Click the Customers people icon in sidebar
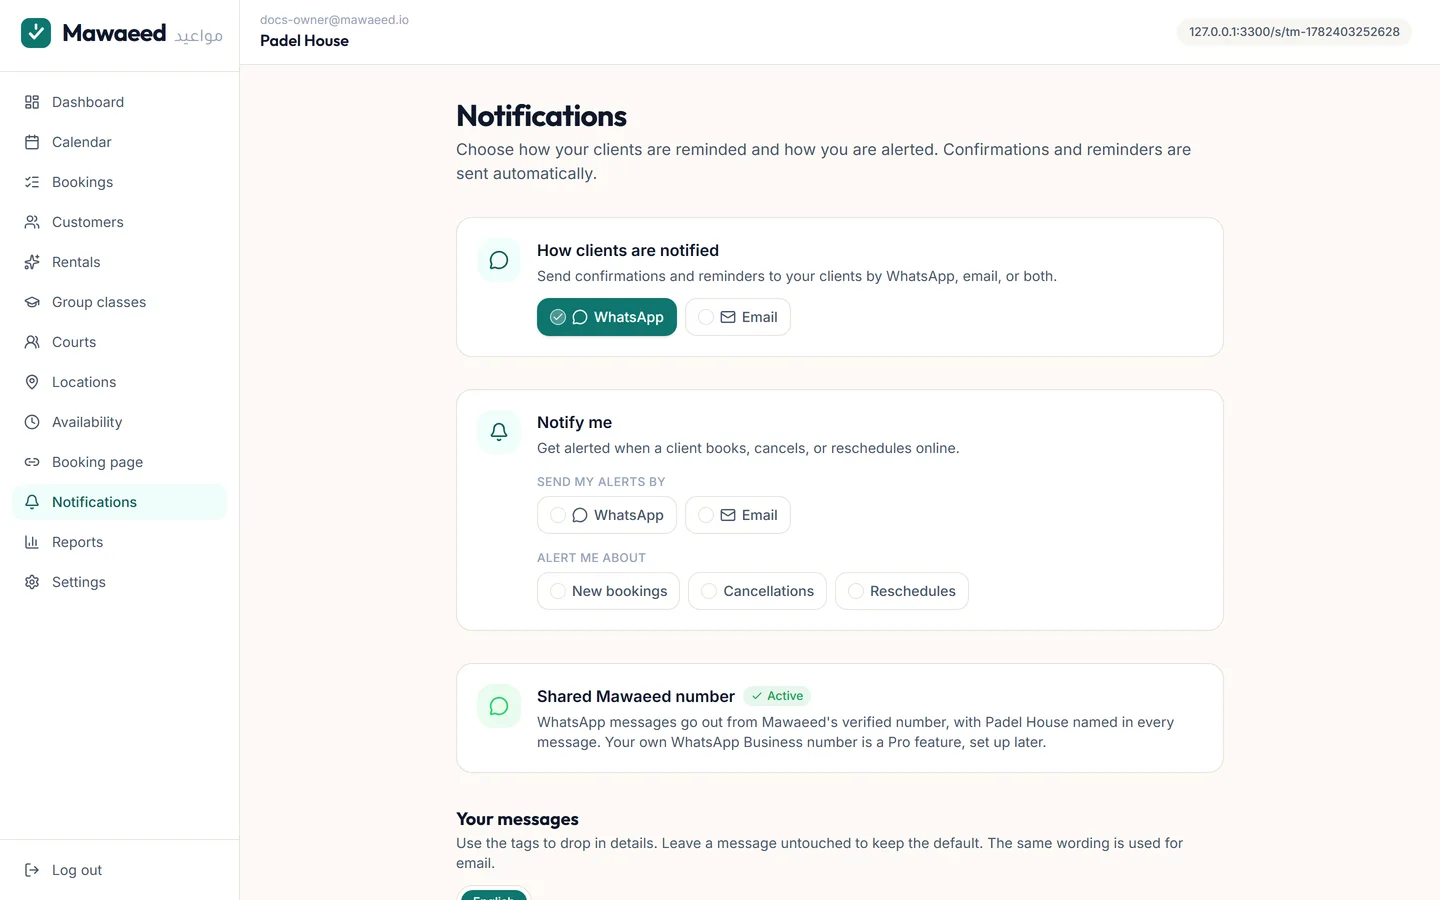The height and width of the screenshot is (900, 1440). click(x=32, y=222)
